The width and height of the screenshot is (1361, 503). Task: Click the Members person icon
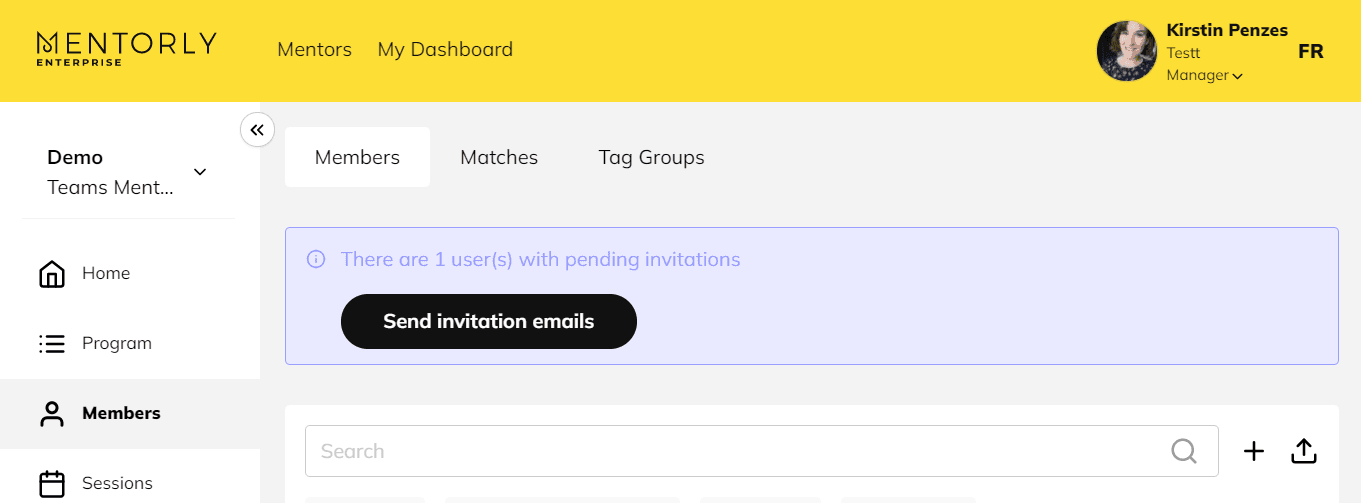click(51, 414)
